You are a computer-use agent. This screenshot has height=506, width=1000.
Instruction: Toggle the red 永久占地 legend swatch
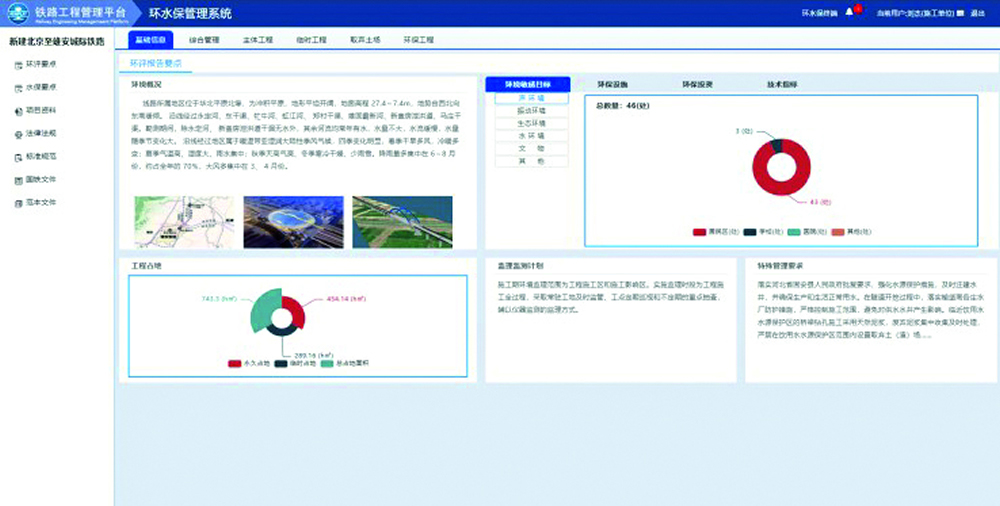[235, 364]
